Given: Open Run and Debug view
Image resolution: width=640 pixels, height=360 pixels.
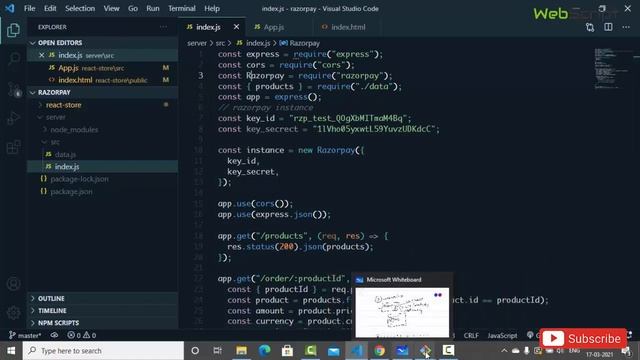Looking at the screenshot, I should pyautogui.click(x=13, y=118).
